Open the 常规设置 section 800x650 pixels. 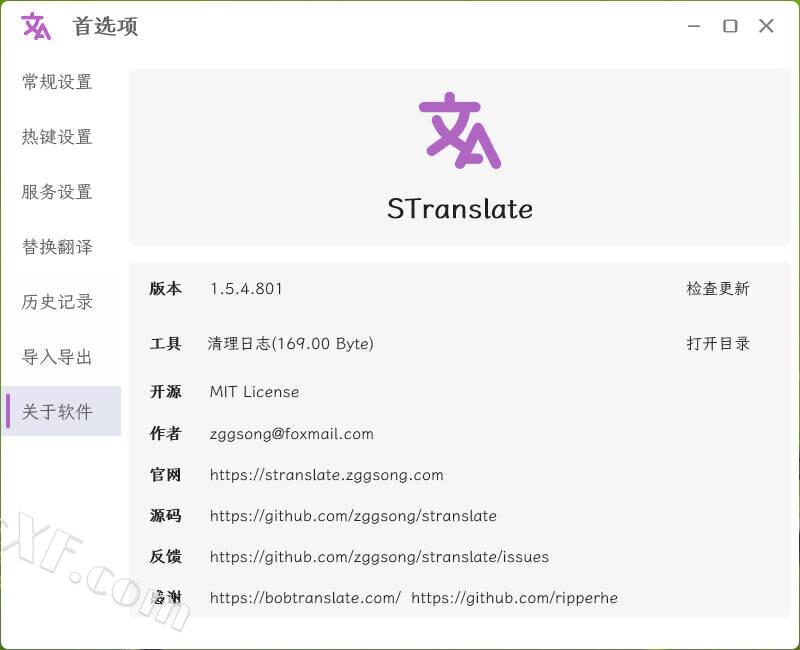click(57, 82)
